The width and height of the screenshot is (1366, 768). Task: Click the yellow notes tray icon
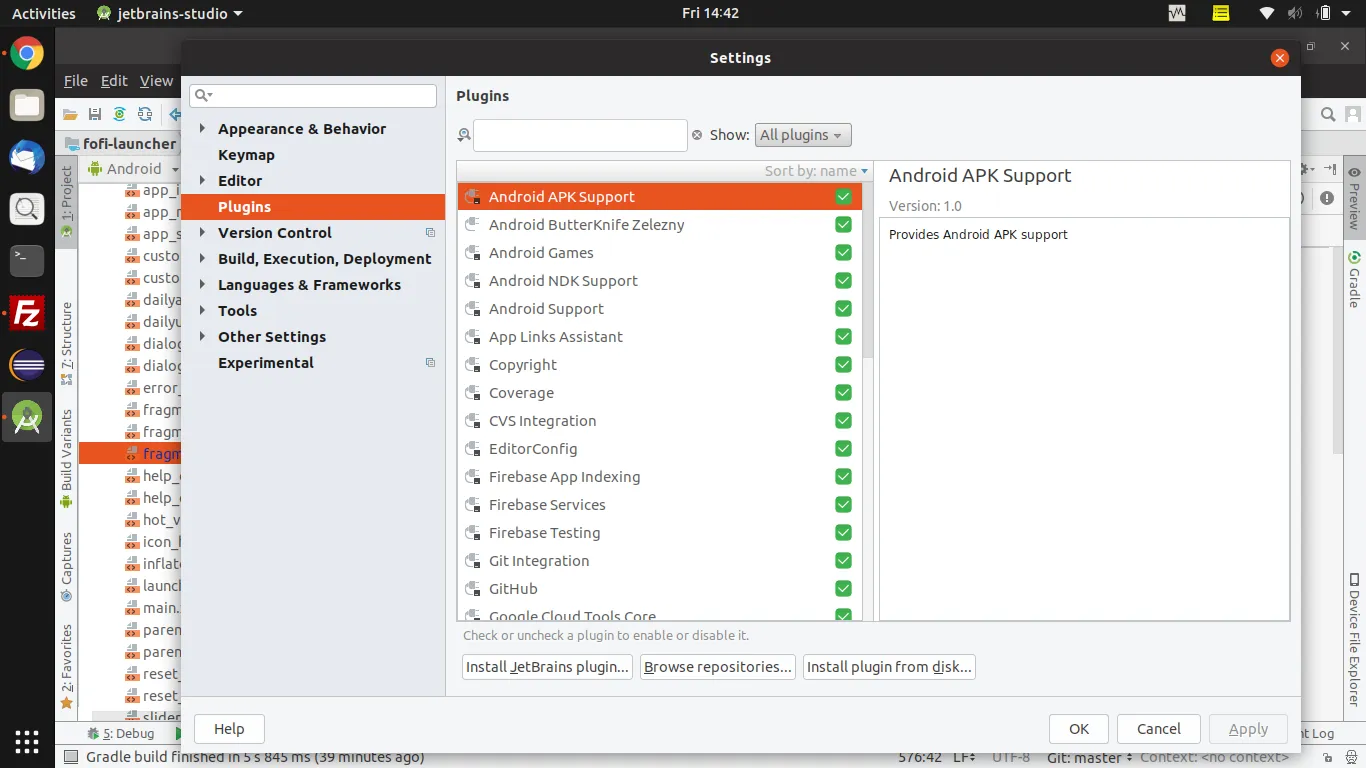click(1221, 13)
